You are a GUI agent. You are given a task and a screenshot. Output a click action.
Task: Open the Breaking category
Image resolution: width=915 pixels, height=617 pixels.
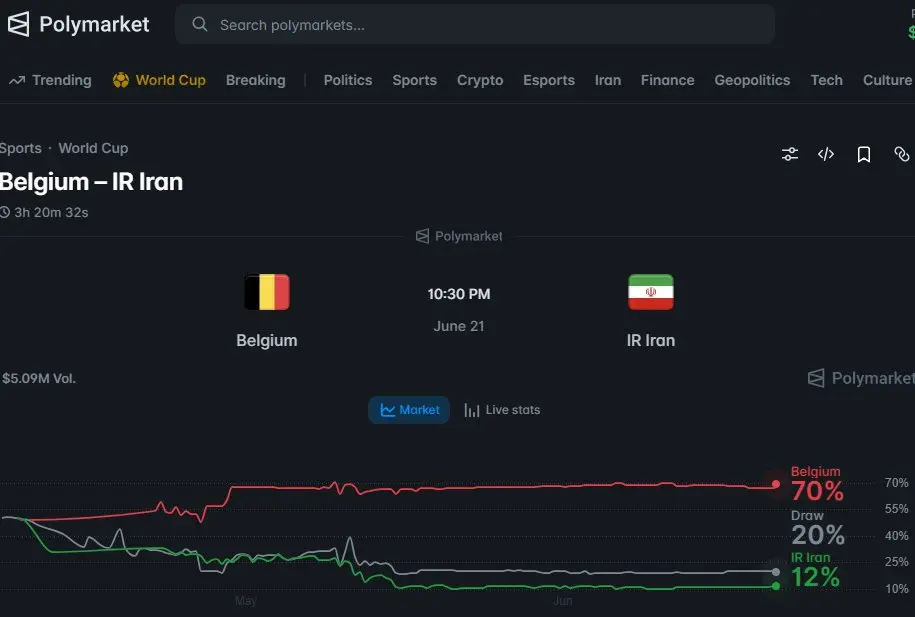[x=256, y=80]
